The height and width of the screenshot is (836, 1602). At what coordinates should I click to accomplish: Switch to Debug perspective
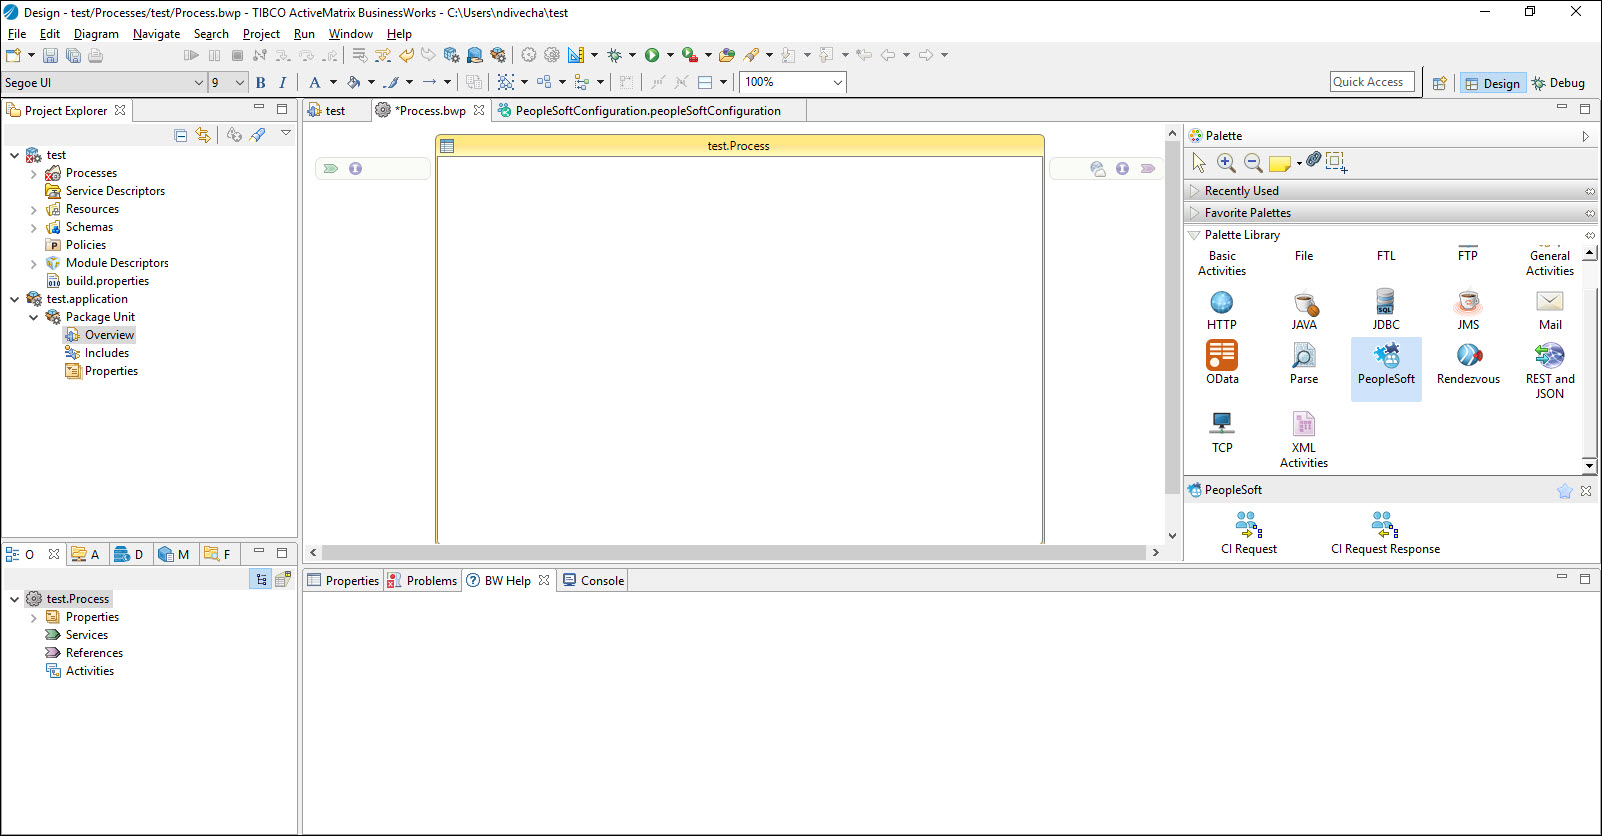1558,83
